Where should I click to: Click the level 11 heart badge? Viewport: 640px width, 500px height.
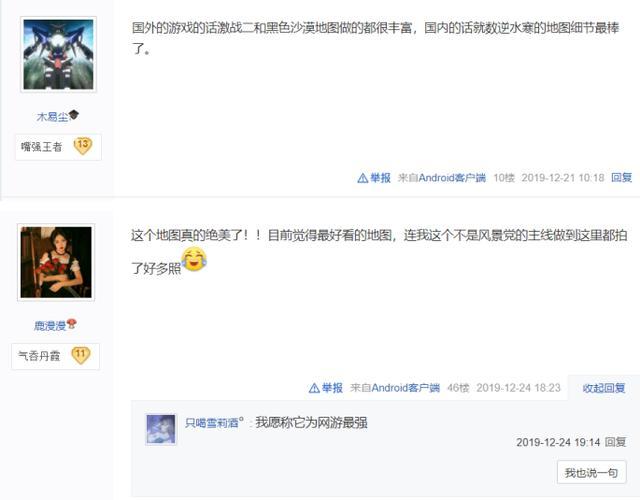tap(80, 356)
